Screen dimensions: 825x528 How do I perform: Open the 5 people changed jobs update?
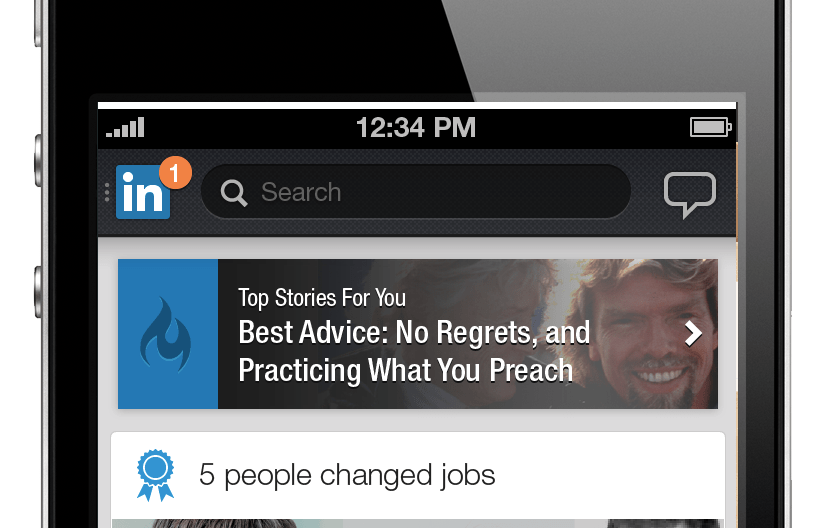point(418,475)
